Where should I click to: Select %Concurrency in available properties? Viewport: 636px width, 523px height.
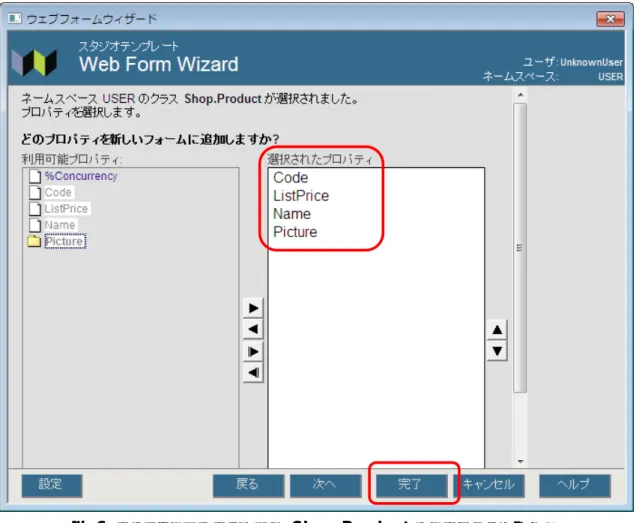[81, 176]
